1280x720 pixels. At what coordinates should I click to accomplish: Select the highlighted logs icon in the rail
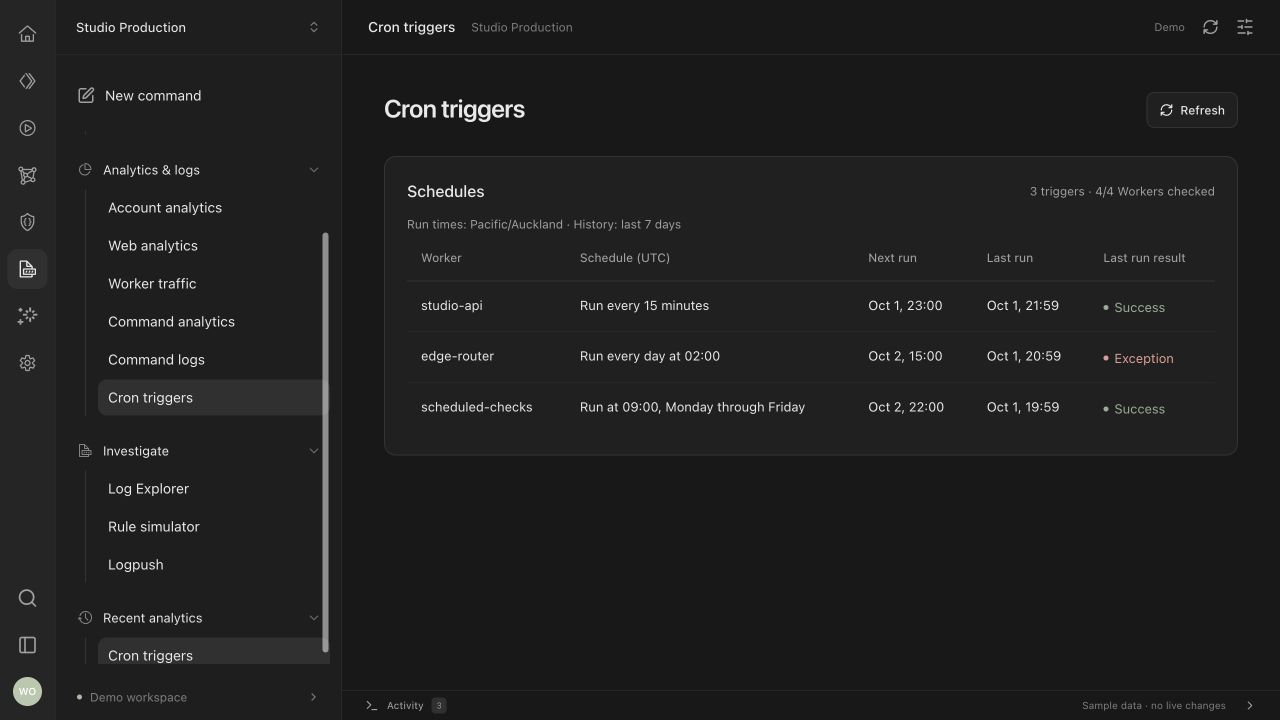tap(27, 269)
